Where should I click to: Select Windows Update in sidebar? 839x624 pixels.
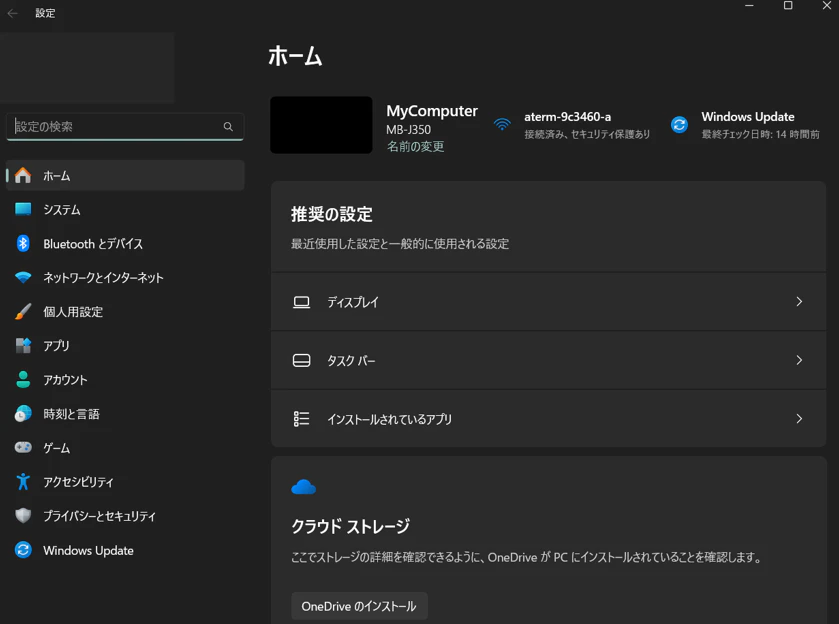point(125,550)
